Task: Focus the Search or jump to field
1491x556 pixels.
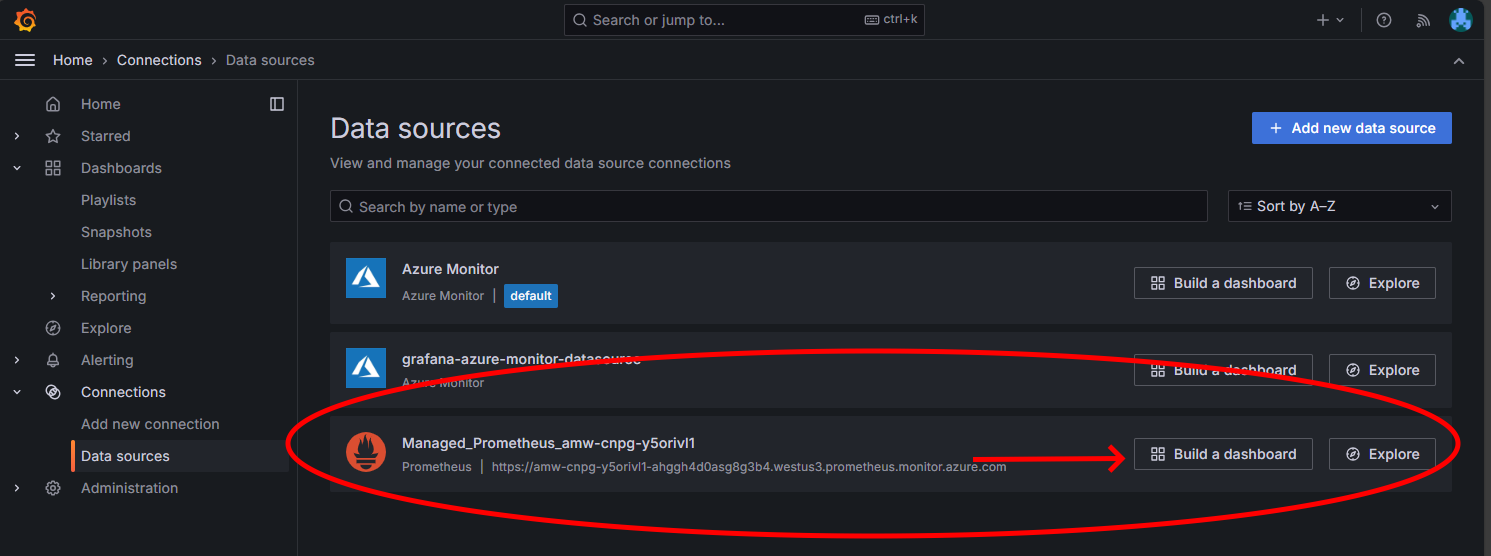Action: [744, 20]
